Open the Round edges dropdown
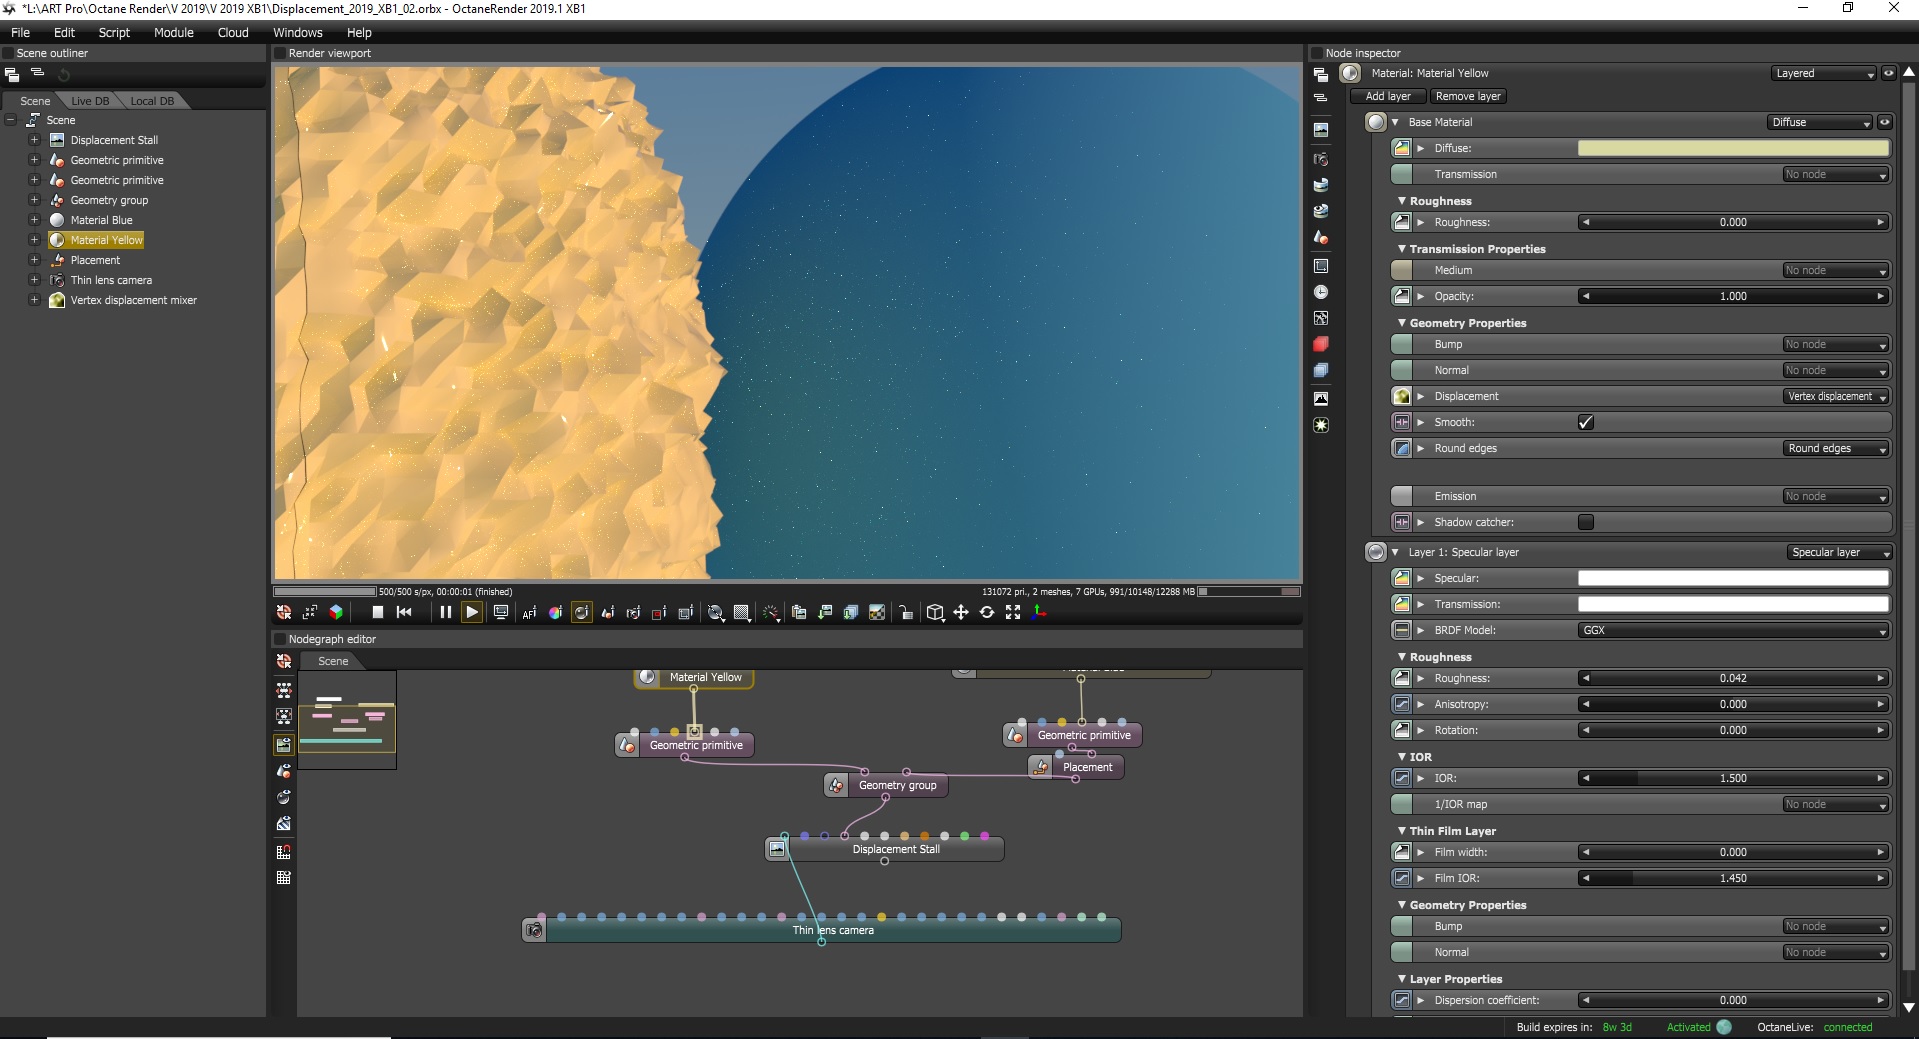 [1836, 448]
